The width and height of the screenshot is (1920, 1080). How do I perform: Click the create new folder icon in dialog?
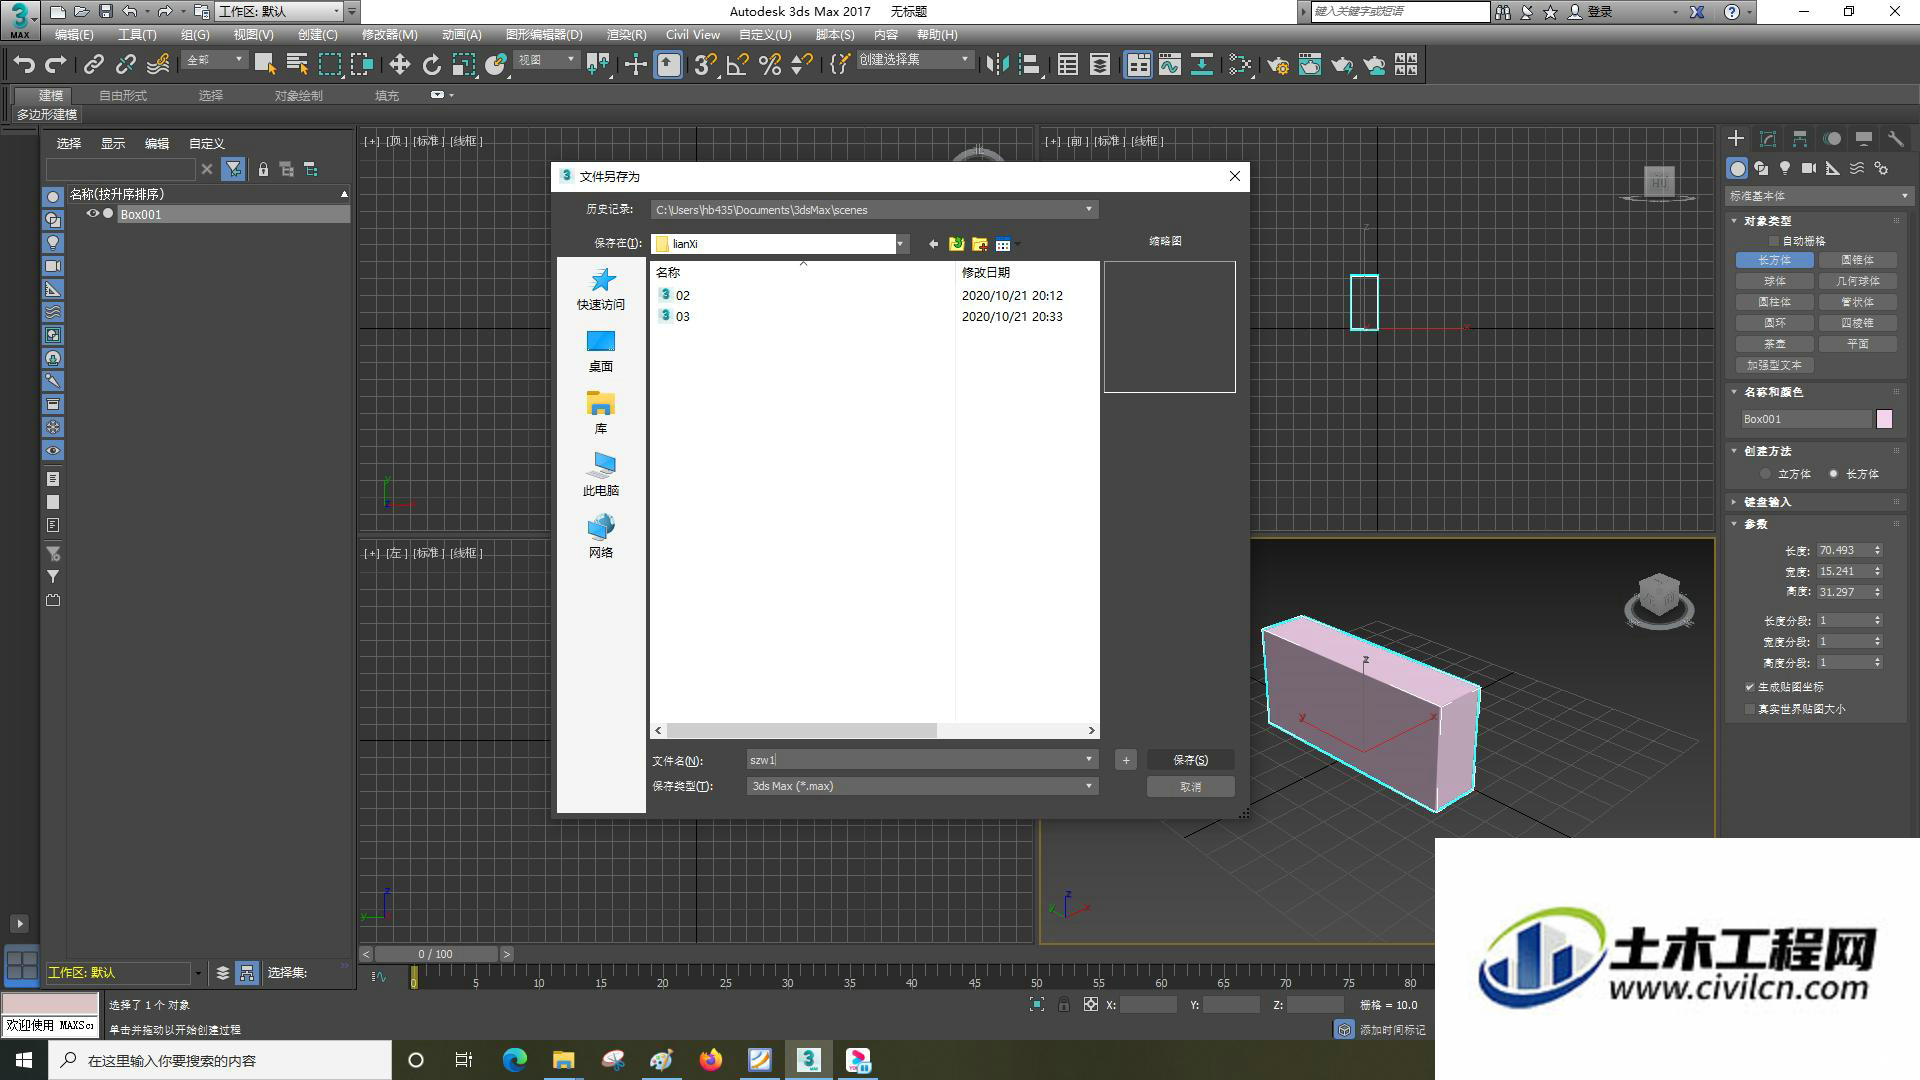coord(979,244)
